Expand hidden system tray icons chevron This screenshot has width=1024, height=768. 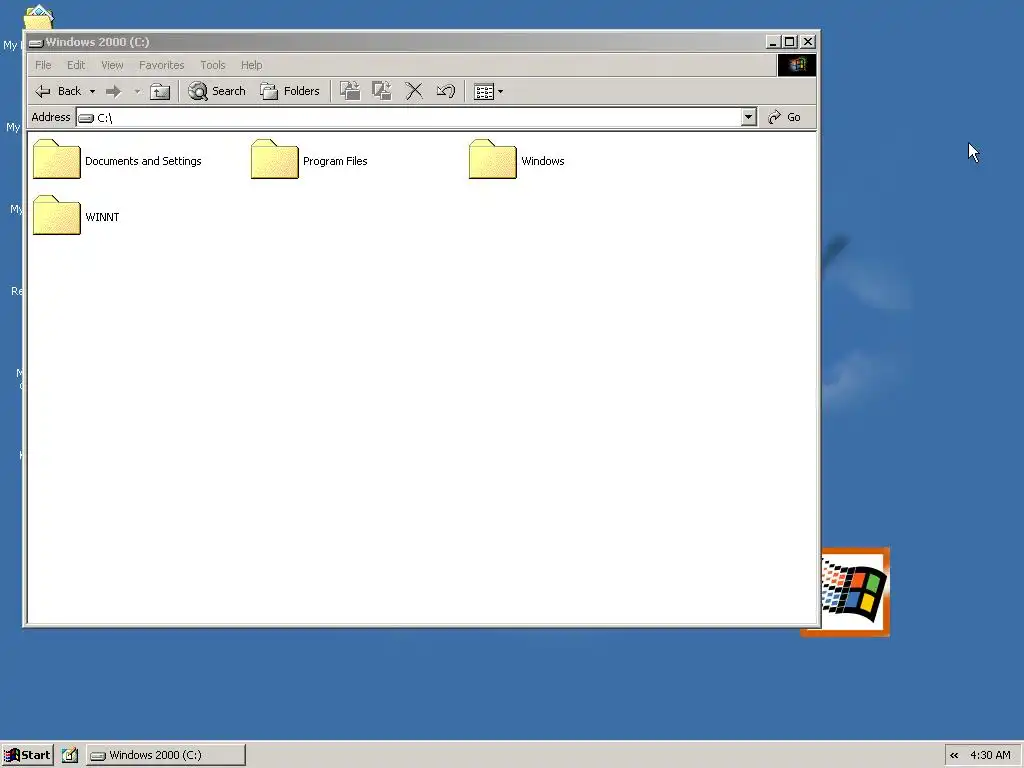(x=954, y=756)
